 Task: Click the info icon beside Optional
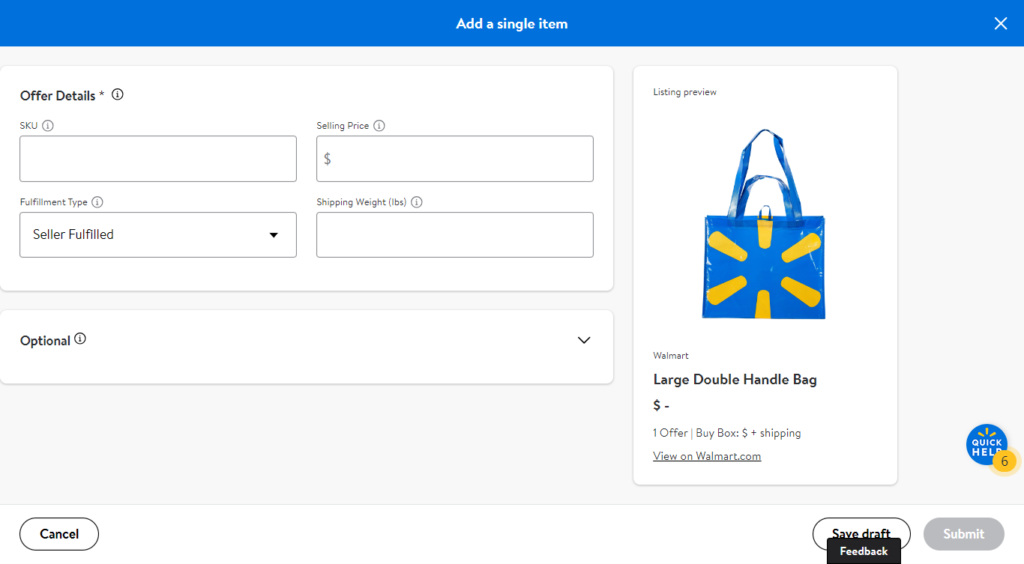pyautogui.click(x=80, y=339)
